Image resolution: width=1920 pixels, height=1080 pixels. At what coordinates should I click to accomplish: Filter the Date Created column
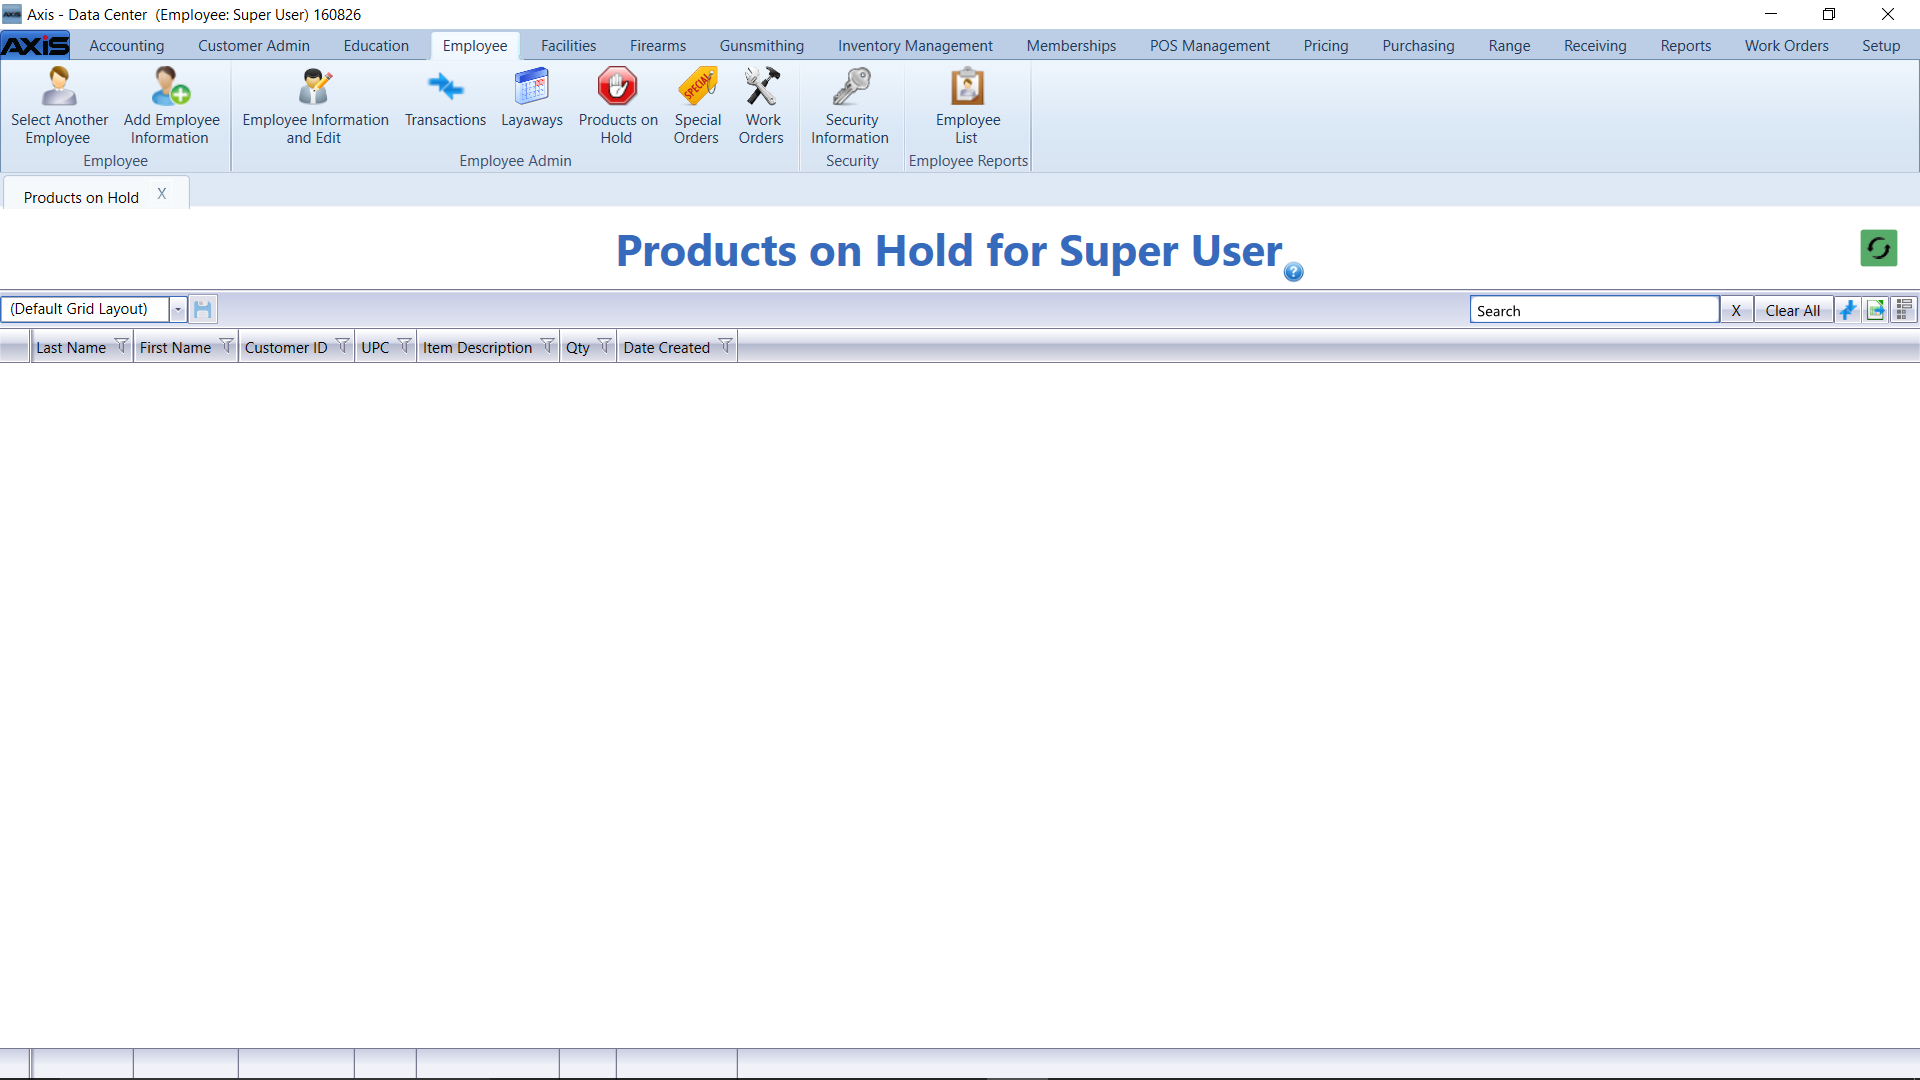click(x=725, y=346)
